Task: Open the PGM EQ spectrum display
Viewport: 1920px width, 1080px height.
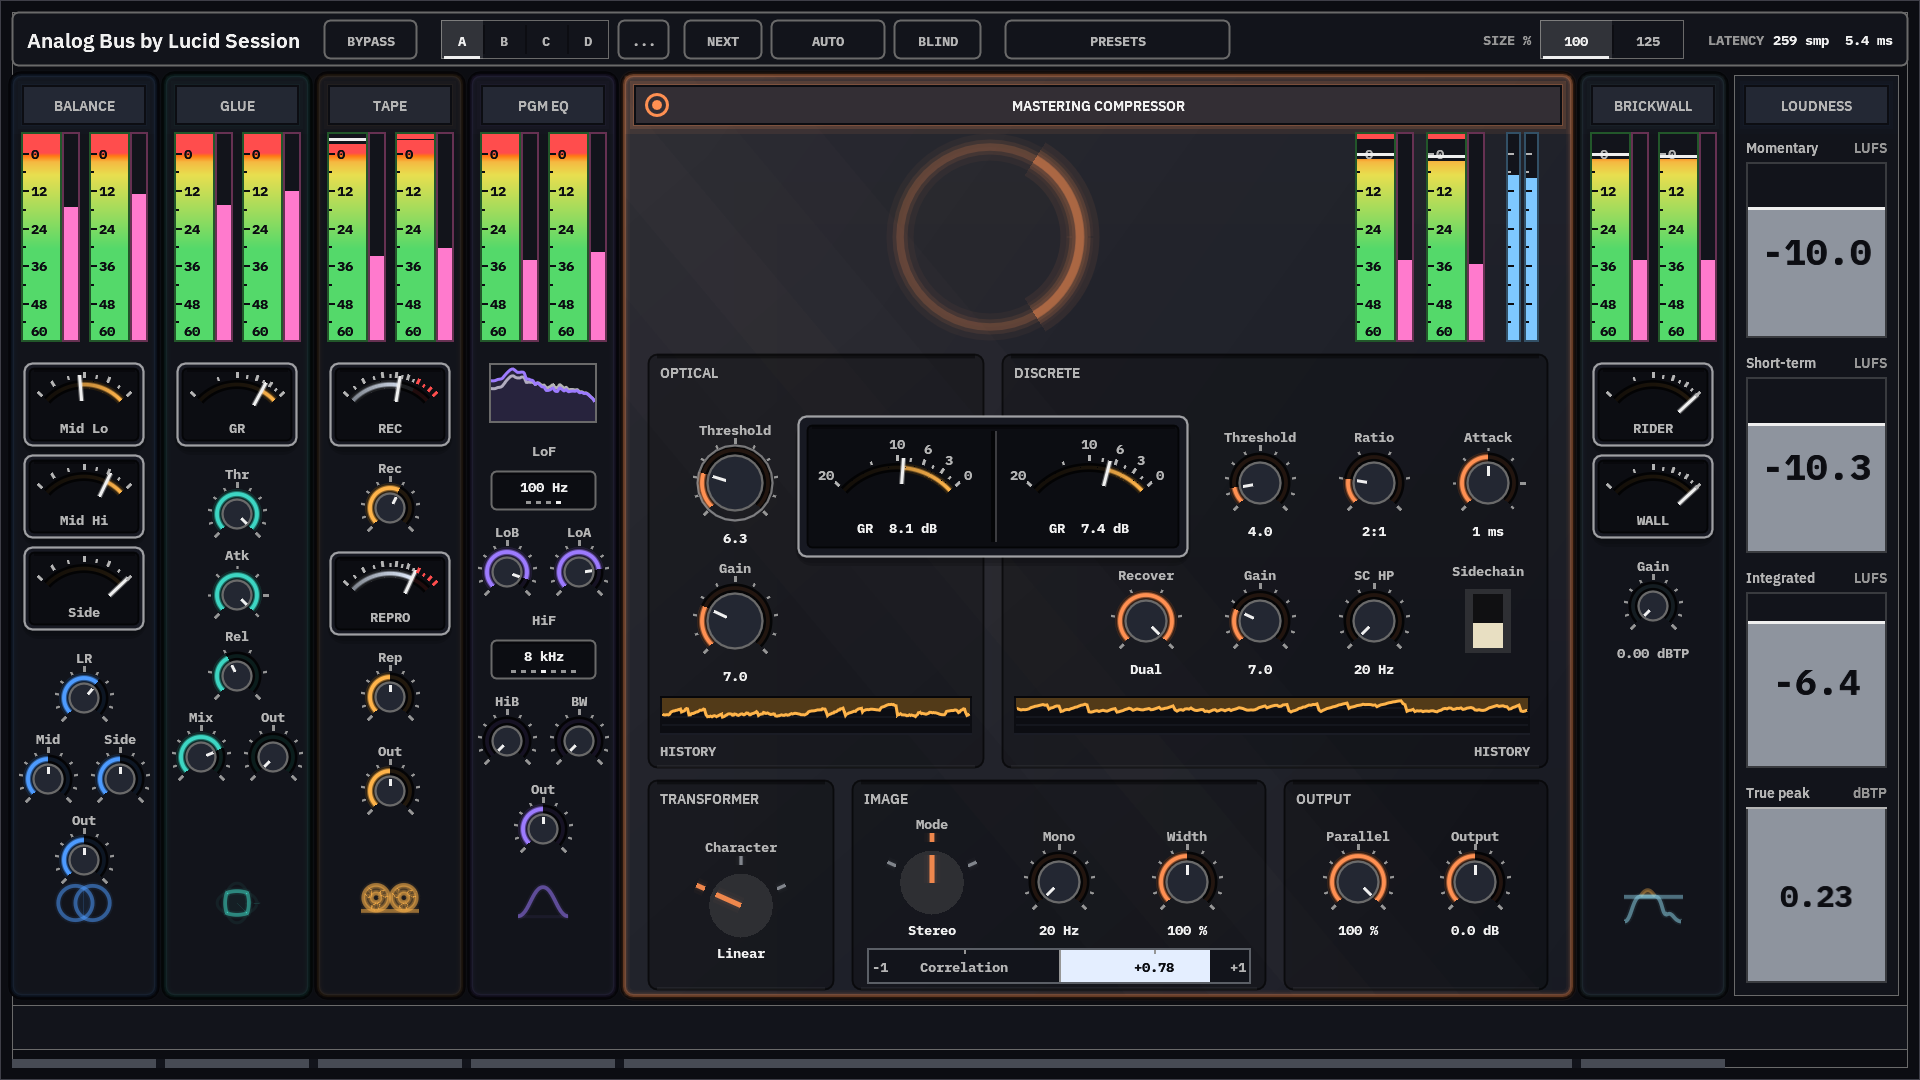Action: click(543, 393)
